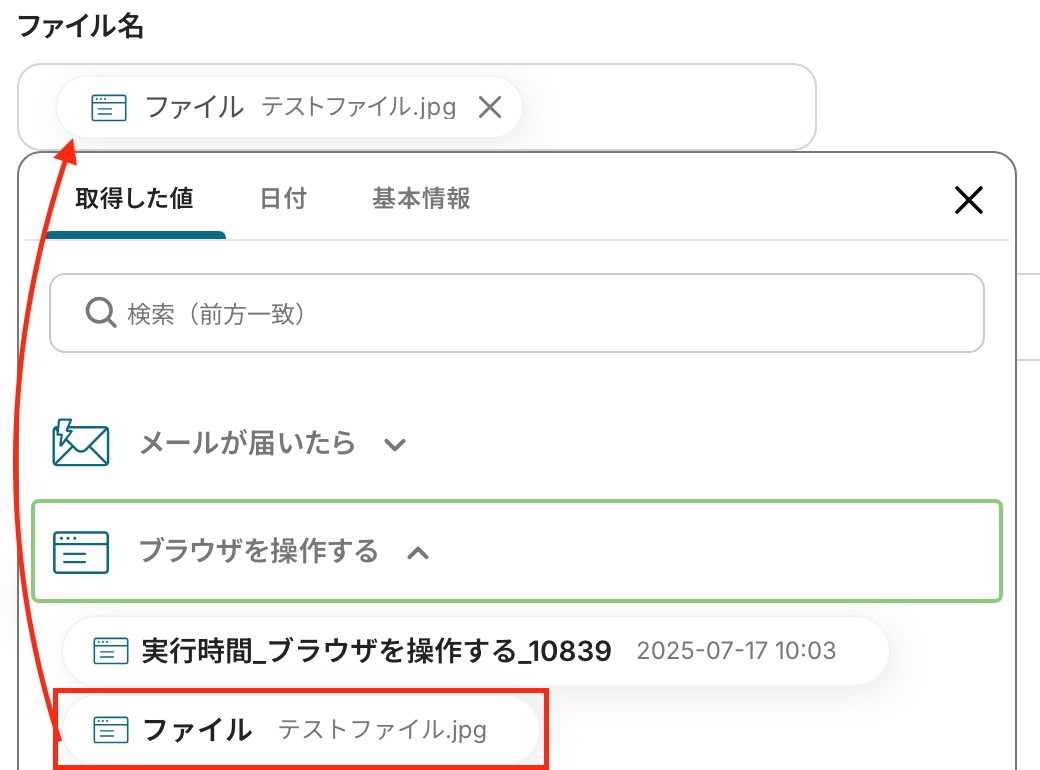Click the browser icon inside the file name chip
This screenshot has width=1040, height=770.
pos(109,107)
